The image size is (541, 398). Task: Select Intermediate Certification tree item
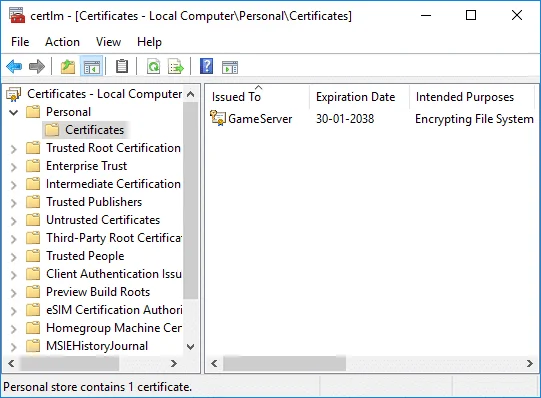pyautogui.click(x=113, y=184)
